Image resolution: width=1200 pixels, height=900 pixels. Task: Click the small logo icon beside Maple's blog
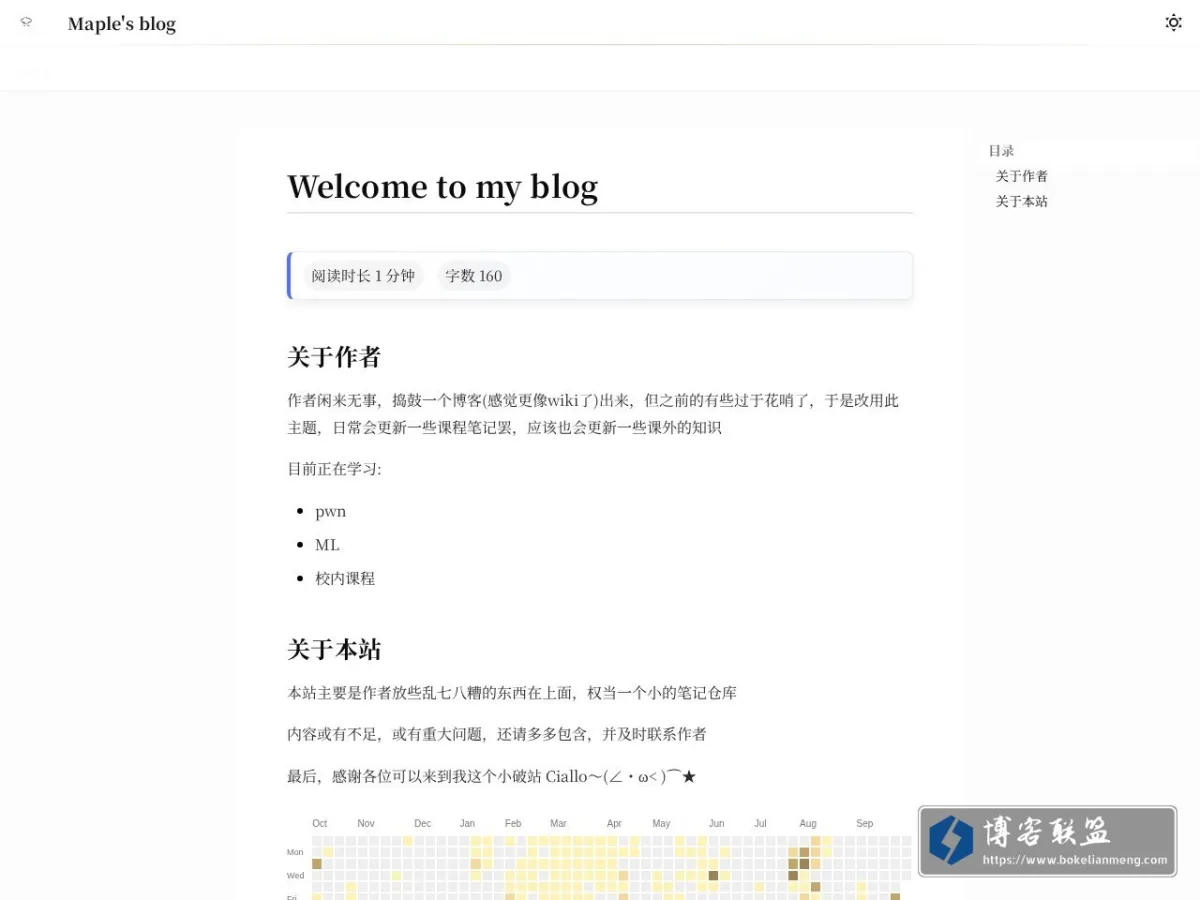26,22
